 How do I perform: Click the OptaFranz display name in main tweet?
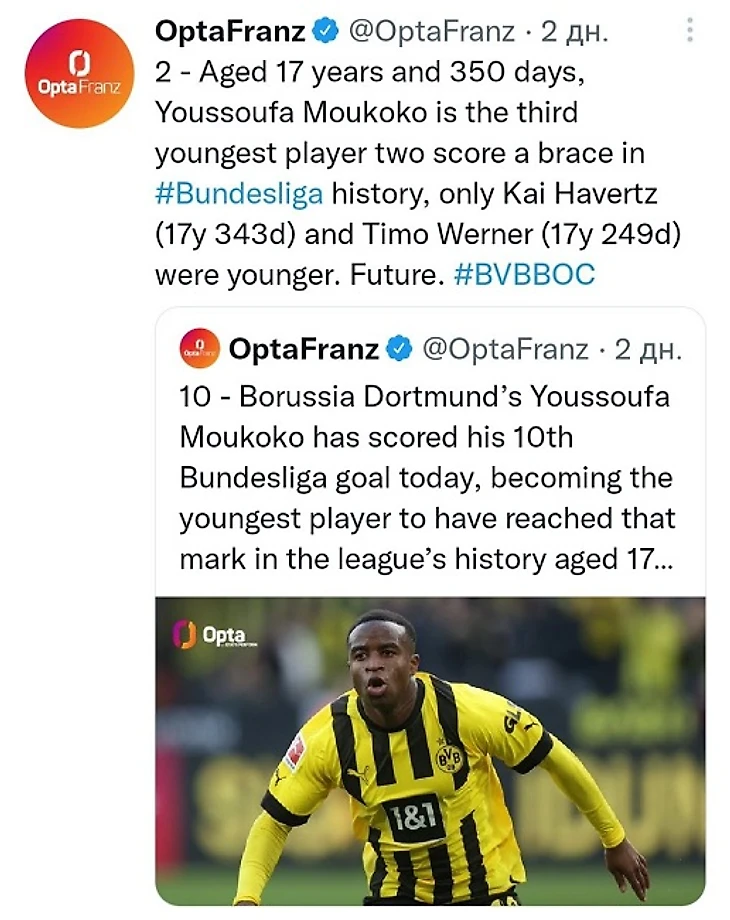[230, 31]
